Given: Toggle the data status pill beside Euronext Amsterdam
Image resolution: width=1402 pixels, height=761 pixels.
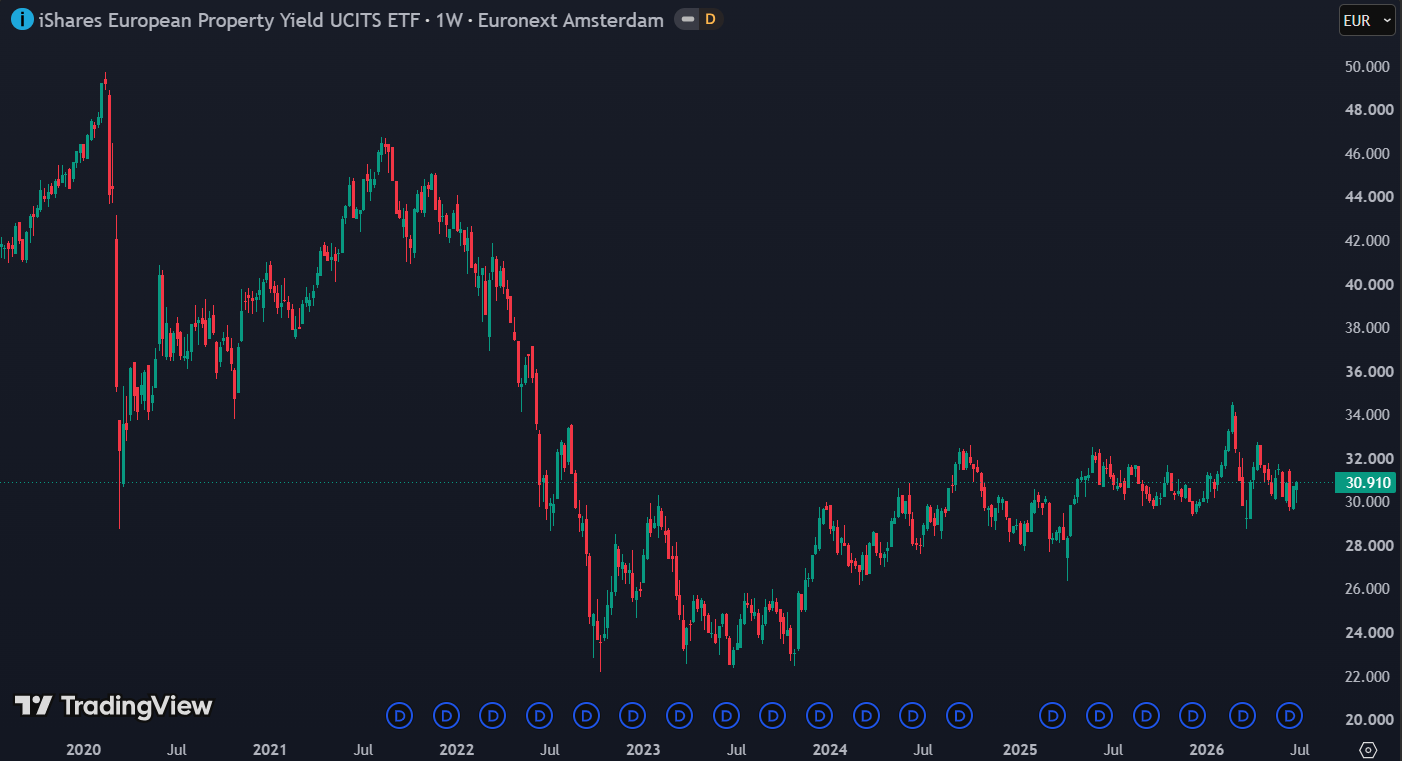Looking at the screenshot, I should (x=698, y=19).
